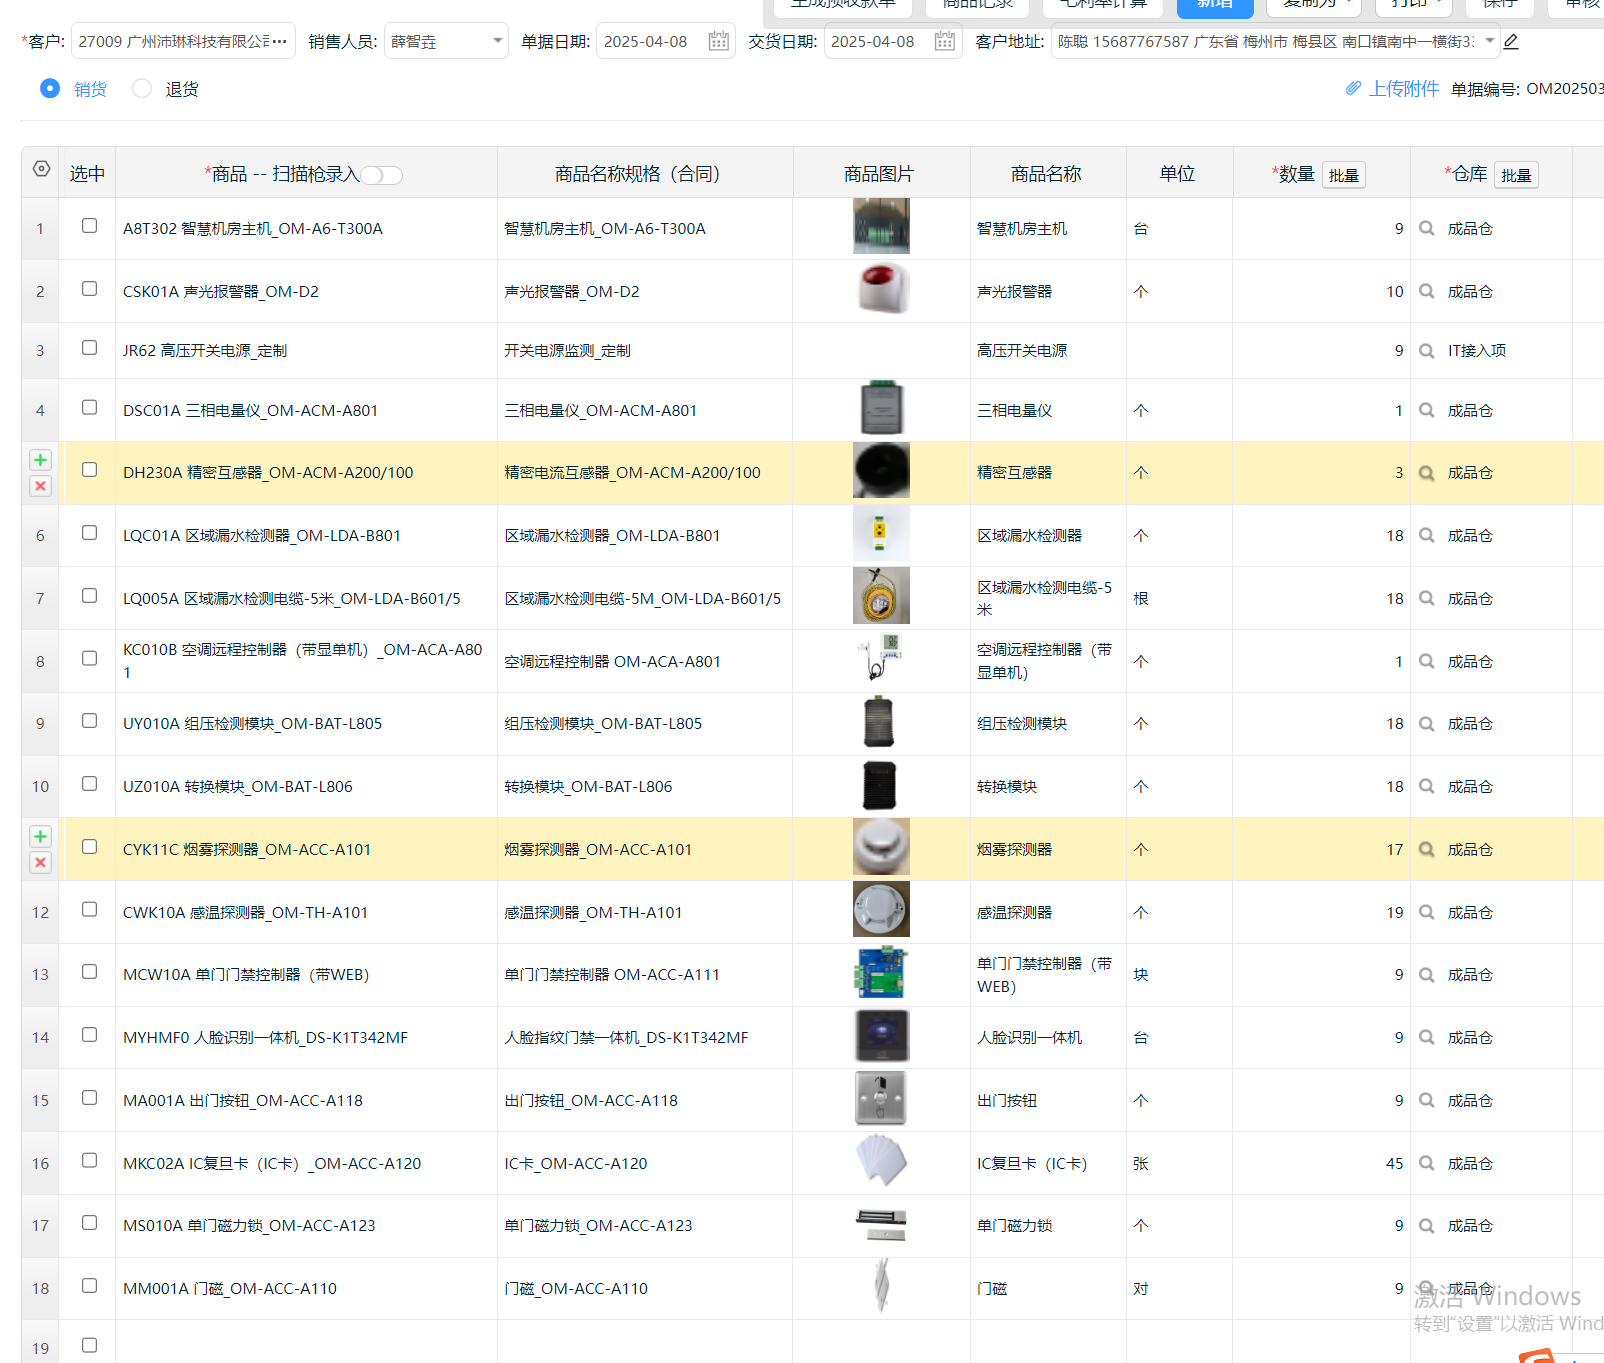Screen dimensions: 1604x1363
Task: Click warehouse search icon for 感温探测器 row
Action: tap(1427, 912)
